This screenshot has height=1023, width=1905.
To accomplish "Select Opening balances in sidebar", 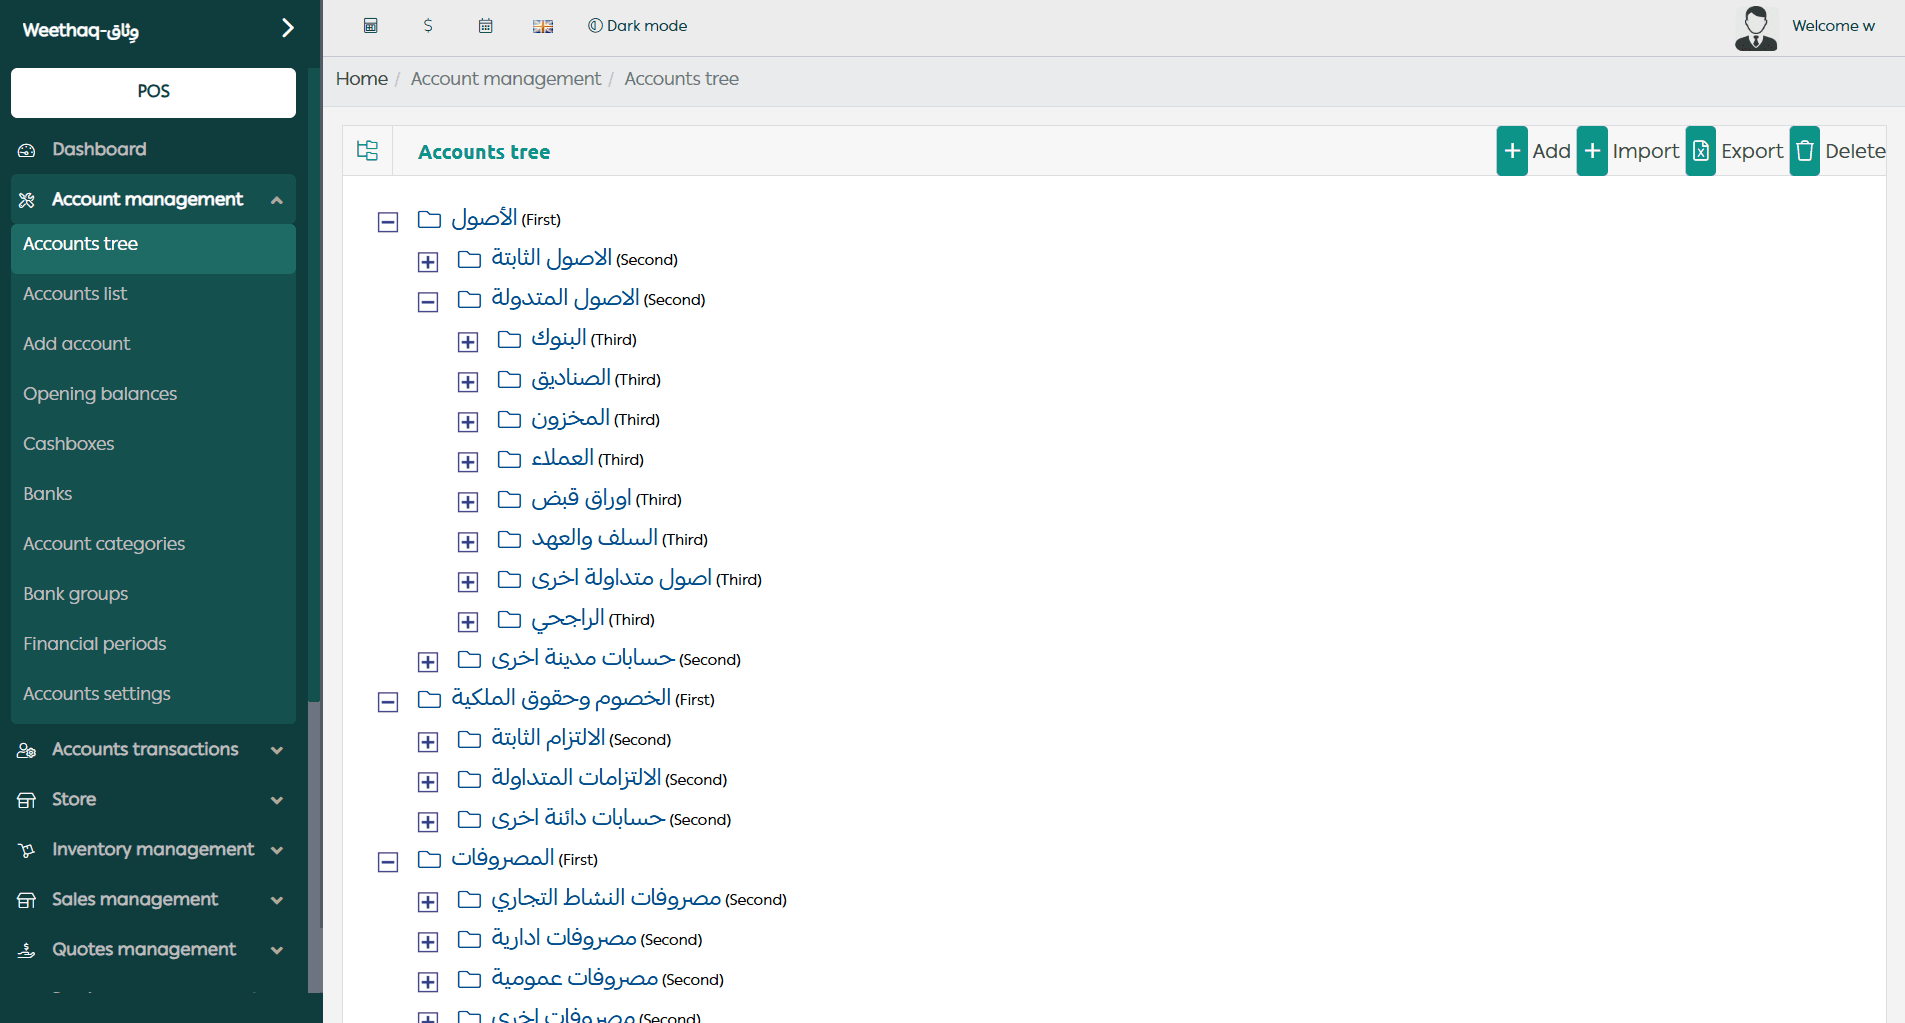I will 100,393.
